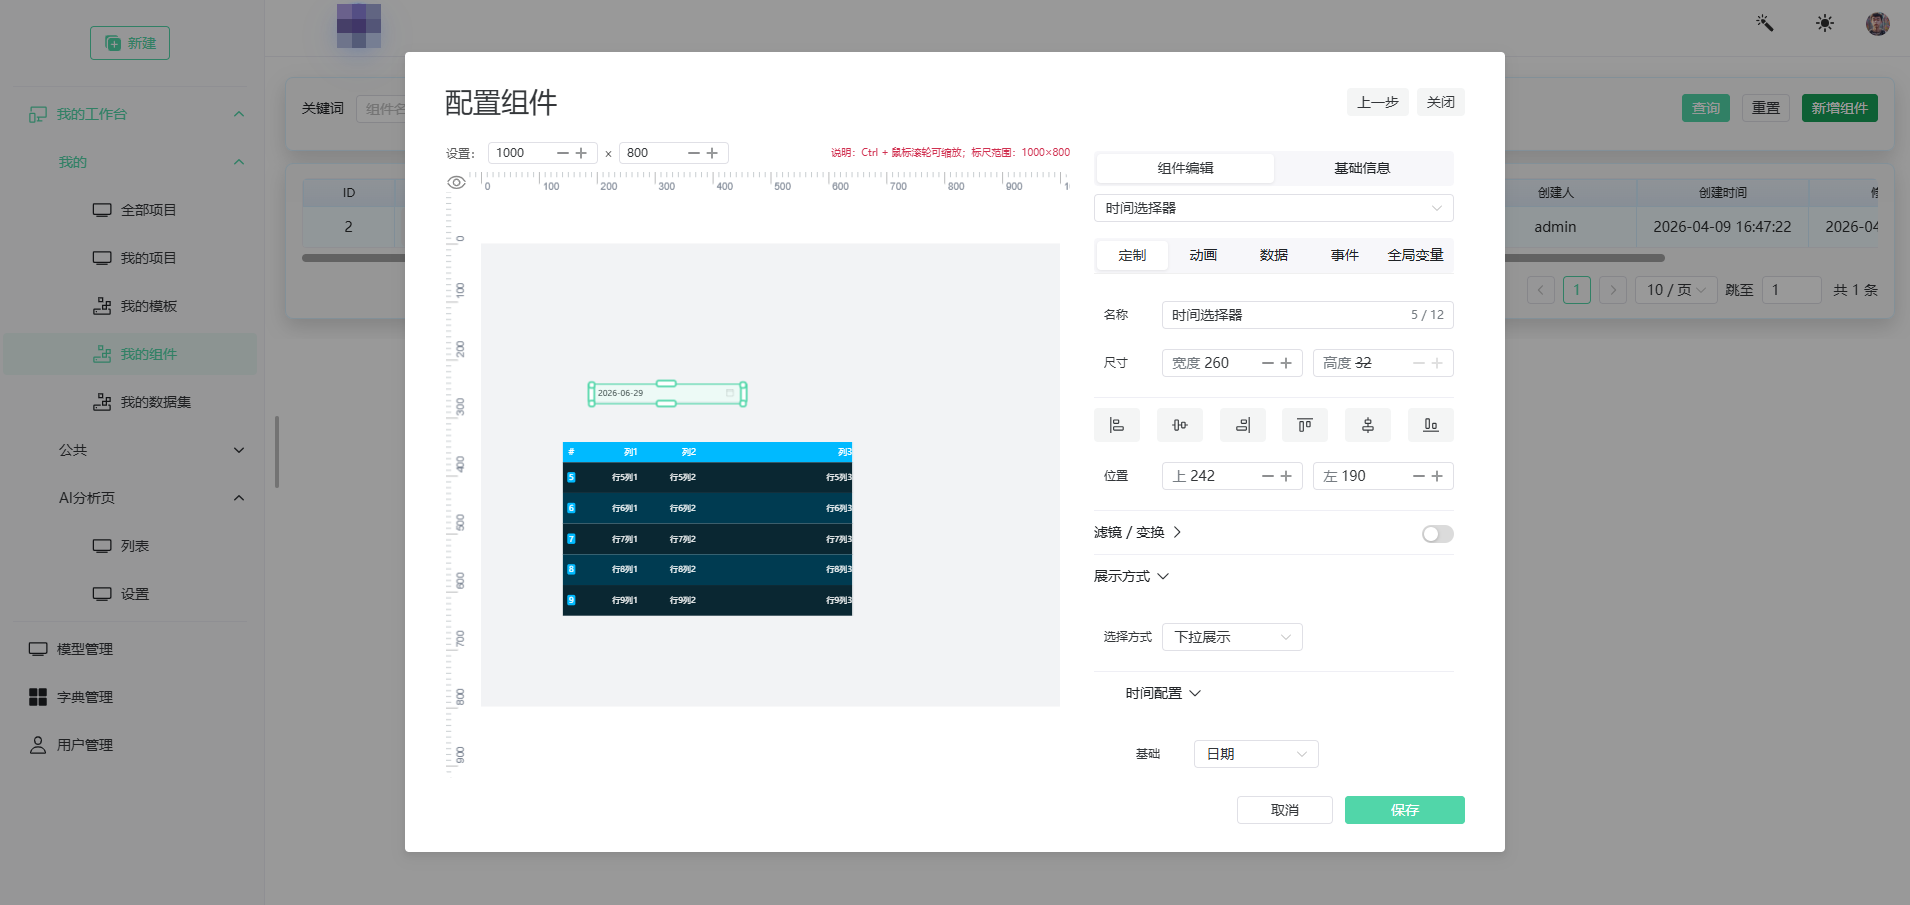Click 新增组件 button in background page
1910x905 pixels.
(x=1840, y=108)
